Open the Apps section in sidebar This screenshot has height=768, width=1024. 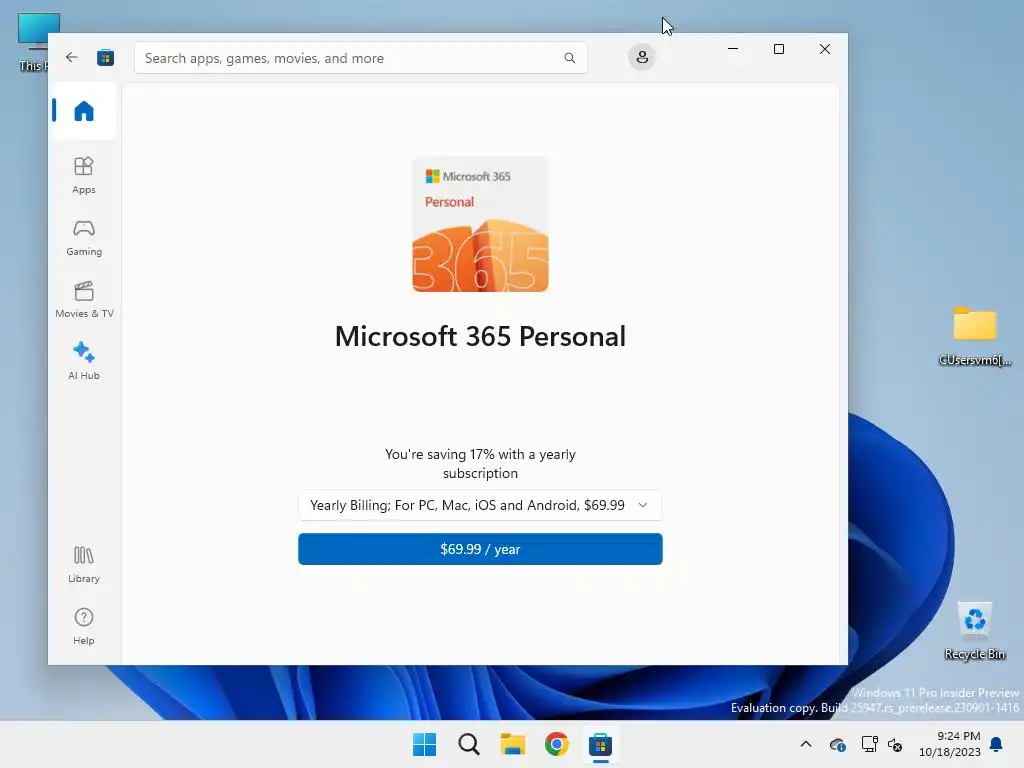tap(84, 175)
